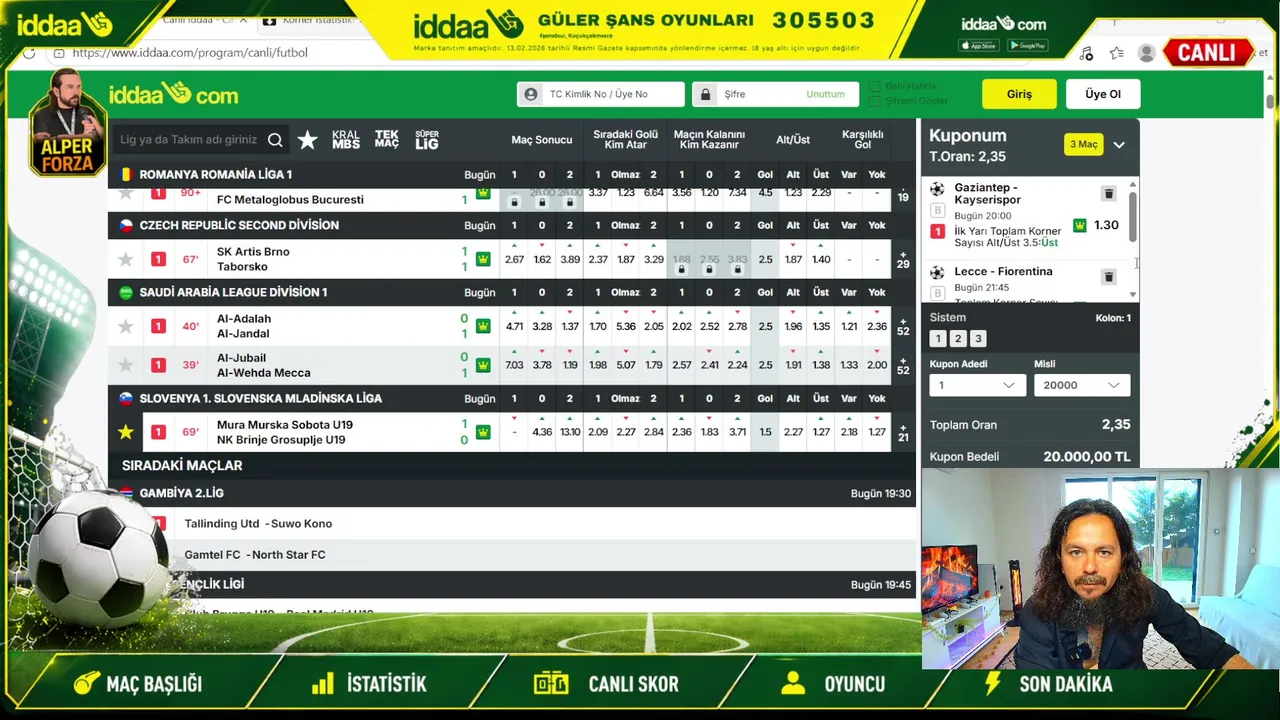Expand +21 more bets for Mura Murska Sobota
The height and width of the screenshot is (720, 1280).
click(x=903, y=432)
